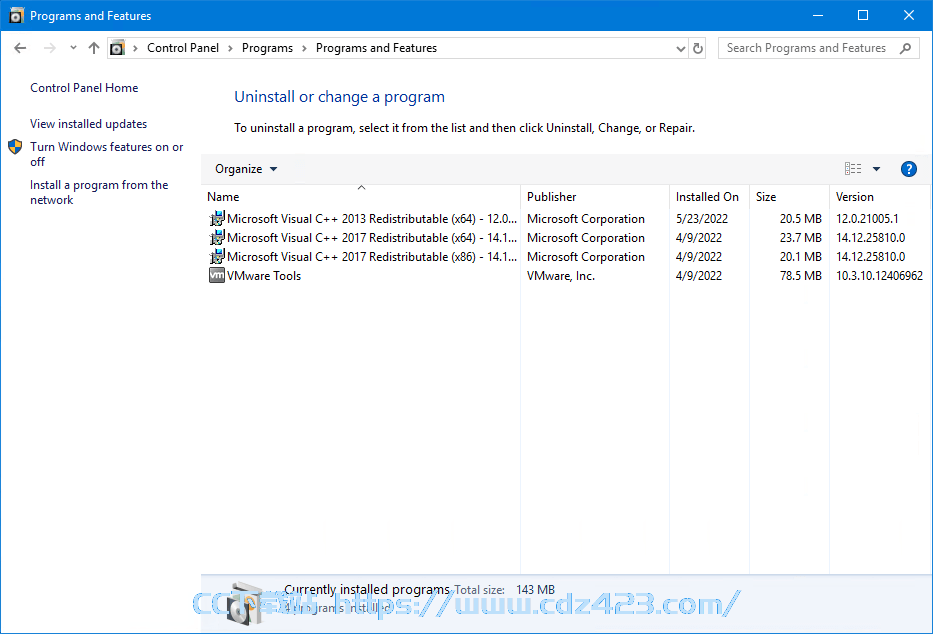This screenshot has height=634, width=933.
Task: Expand chevron after Control Panel breadcrumb
Action: coord(230,48)
